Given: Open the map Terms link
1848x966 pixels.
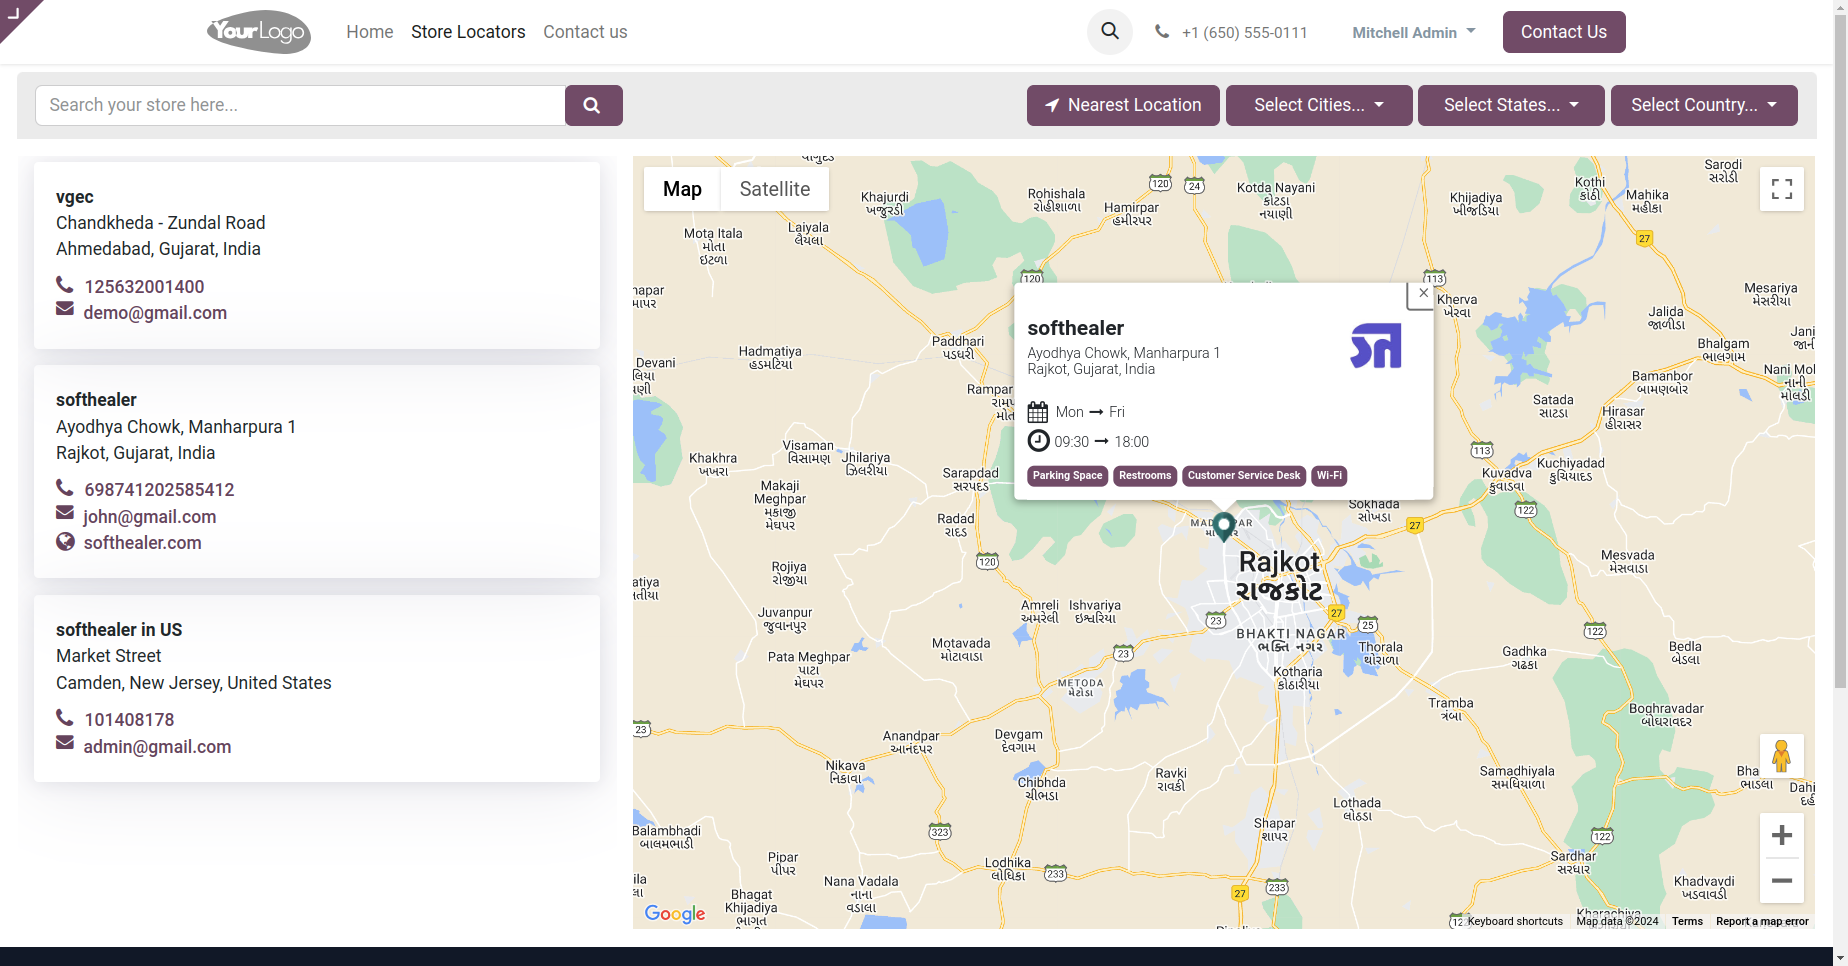Looking at the screenshot, I should click(1687, 922).
